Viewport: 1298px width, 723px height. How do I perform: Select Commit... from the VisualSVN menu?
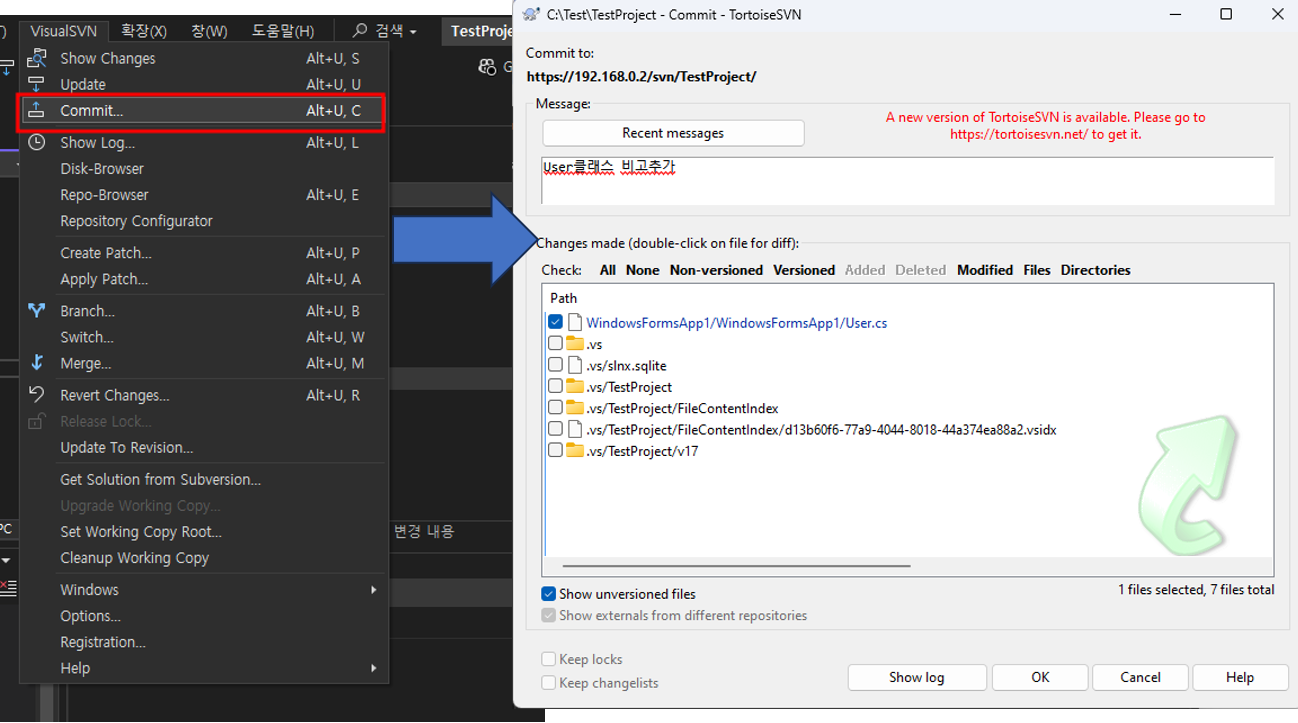(x=203, y=111)
